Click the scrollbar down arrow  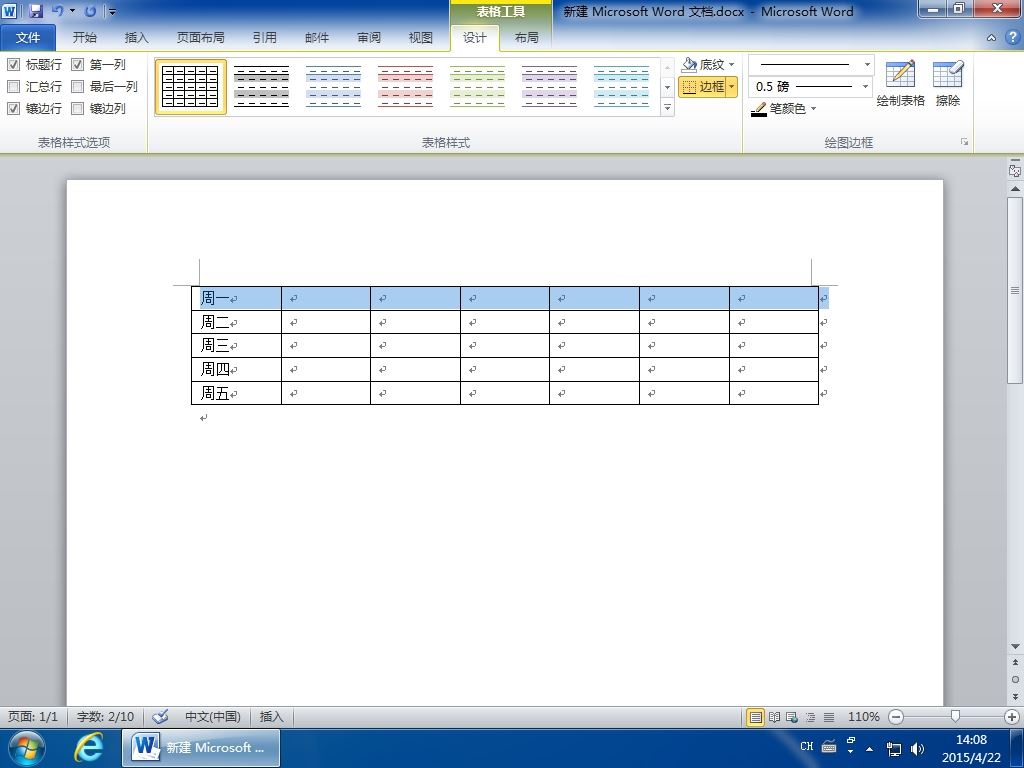(x=1015, y=647)
